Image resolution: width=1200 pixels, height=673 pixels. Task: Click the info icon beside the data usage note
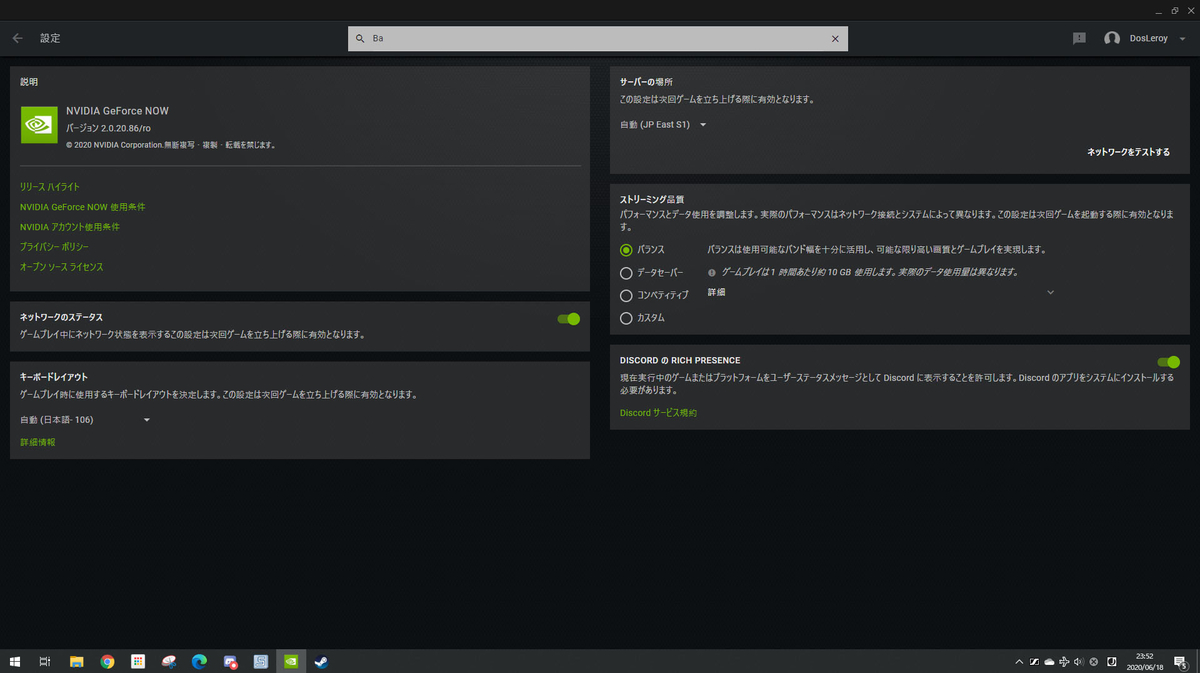(x=712, y=272)
